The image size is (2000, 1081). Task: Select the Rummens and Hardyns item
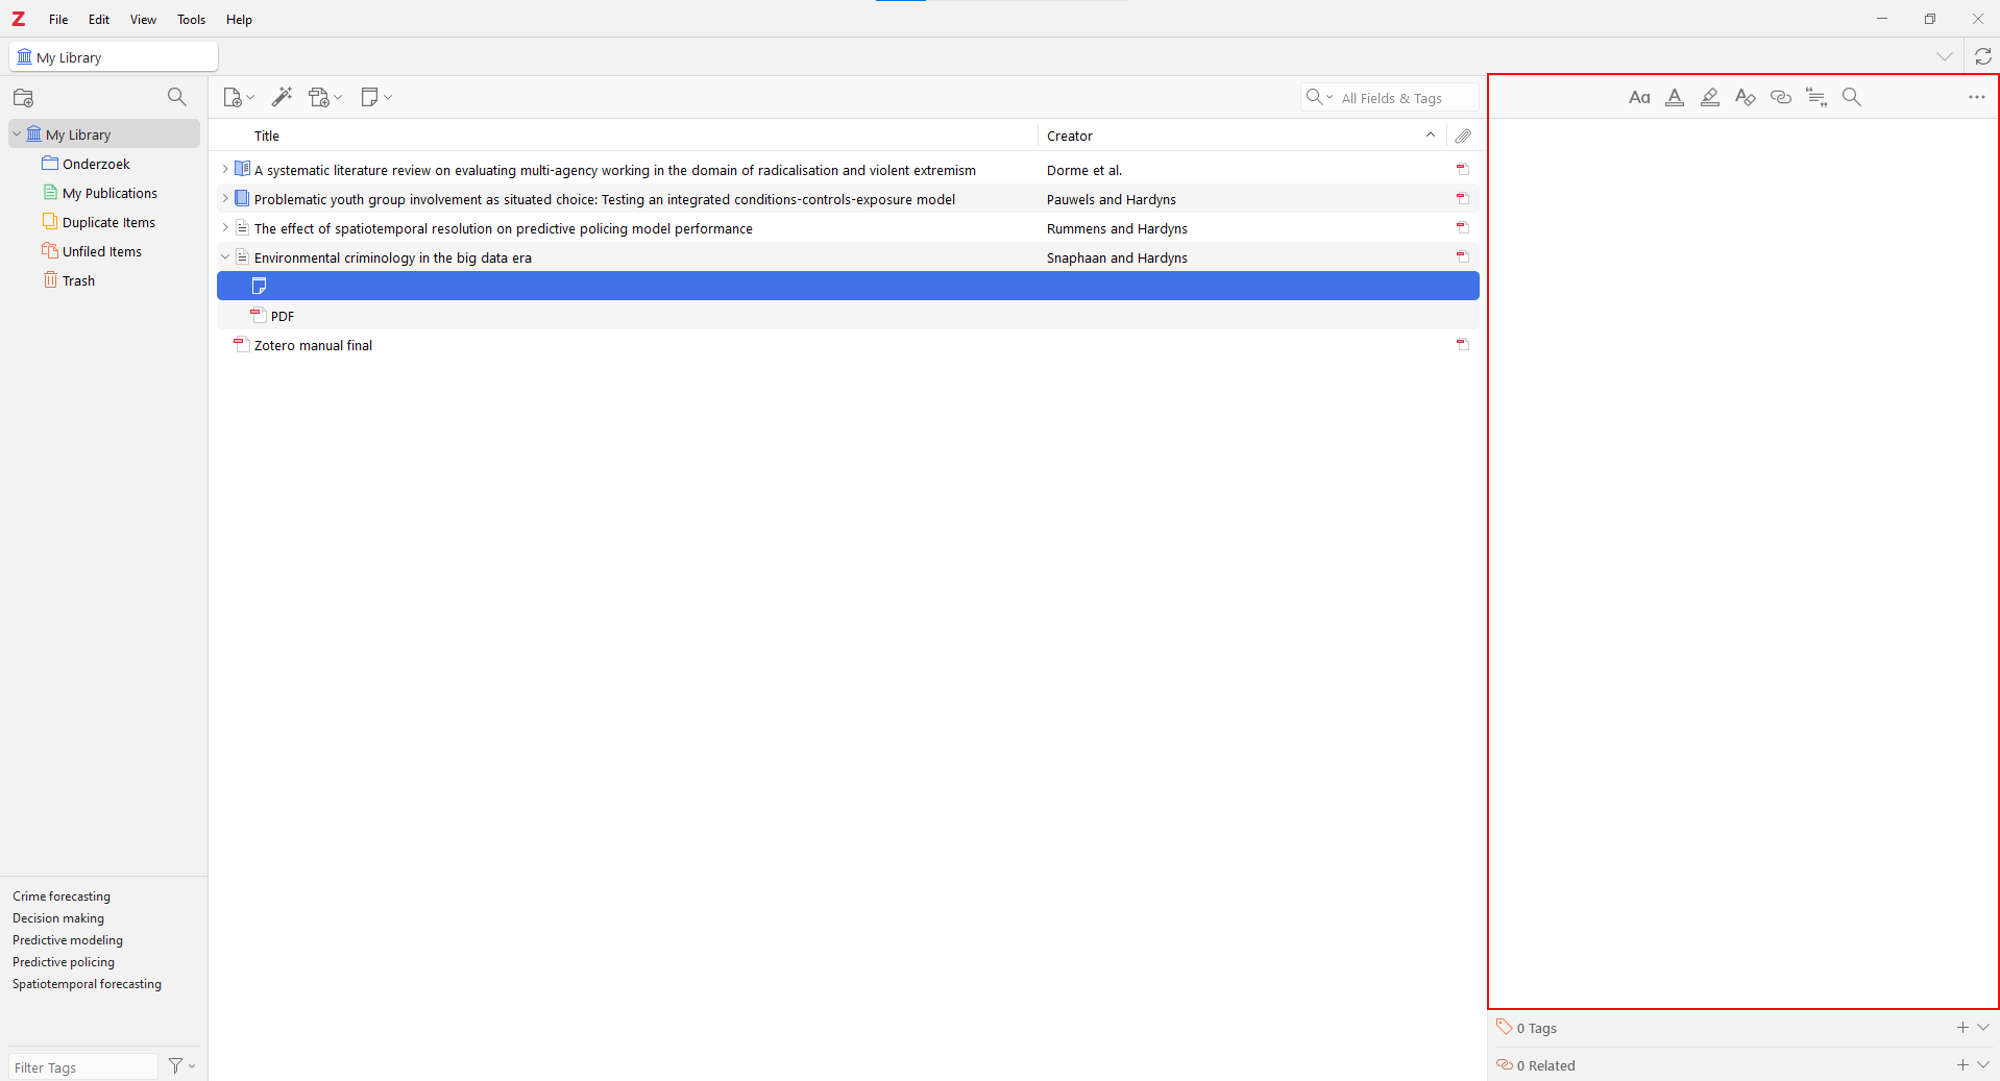coord(848,228)
